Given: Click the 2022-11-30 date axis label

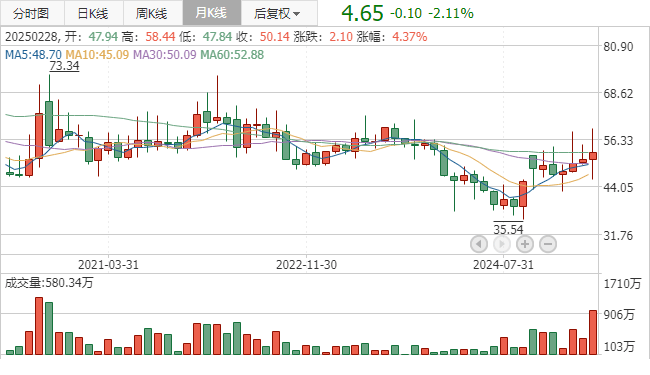Looking at the screenshot, I should coord(306,264).
